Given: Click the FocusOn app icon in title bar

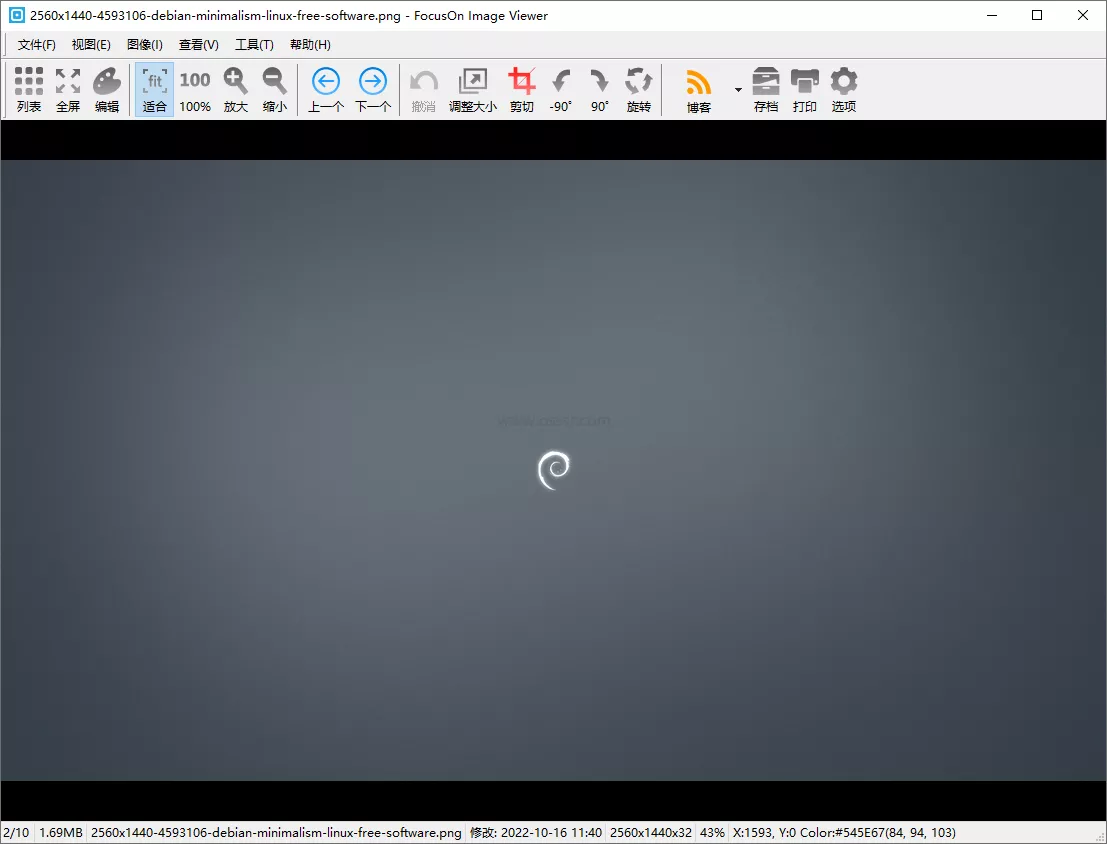Looking at the screenshot, I should coord(16,15).
